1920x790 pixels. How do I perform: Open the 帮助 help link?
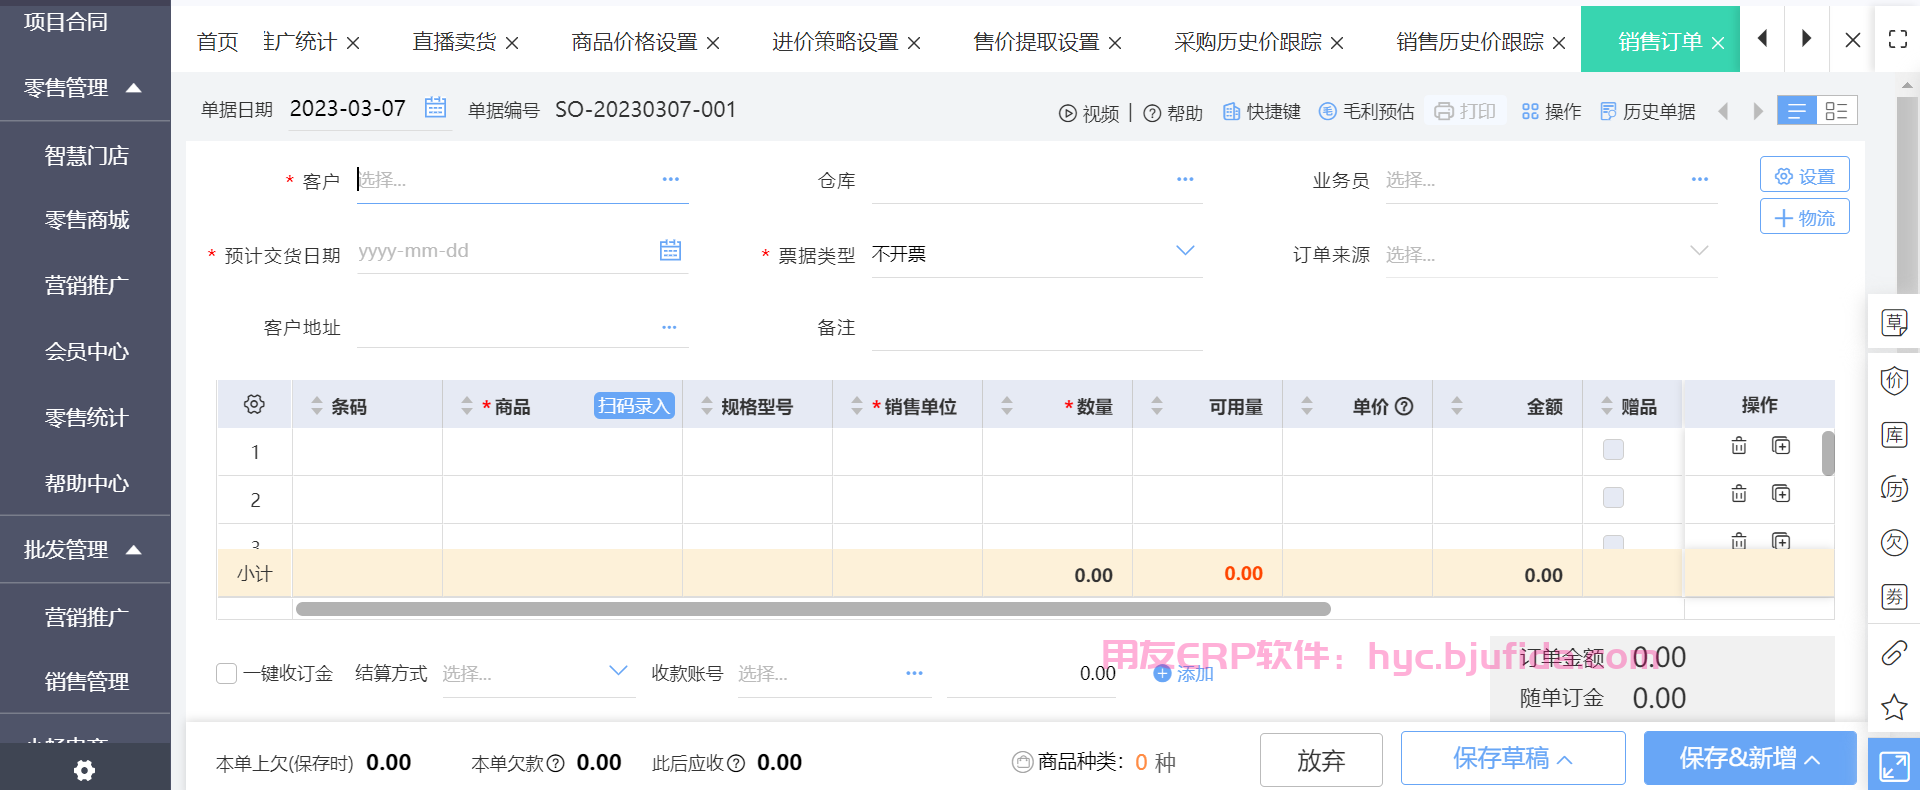click(1173, 113)
